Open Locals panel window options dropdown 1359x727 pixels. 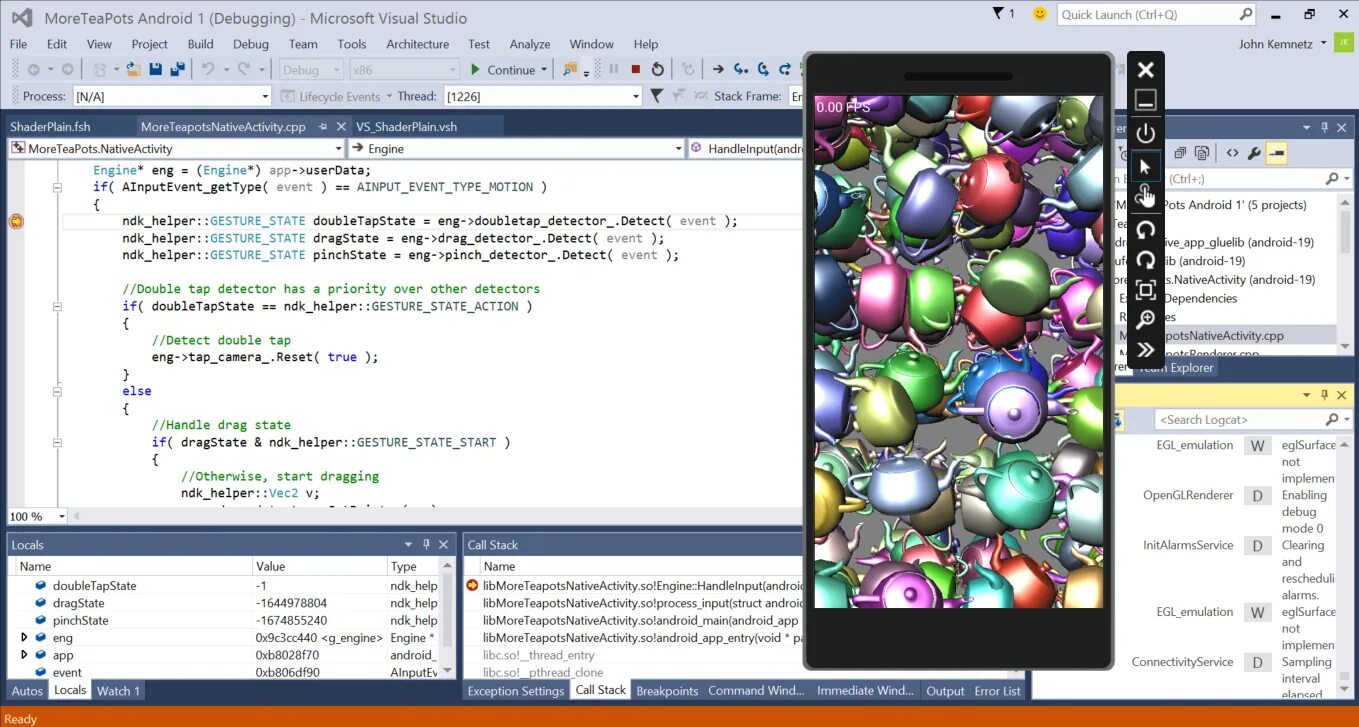(x=408, y=545)
